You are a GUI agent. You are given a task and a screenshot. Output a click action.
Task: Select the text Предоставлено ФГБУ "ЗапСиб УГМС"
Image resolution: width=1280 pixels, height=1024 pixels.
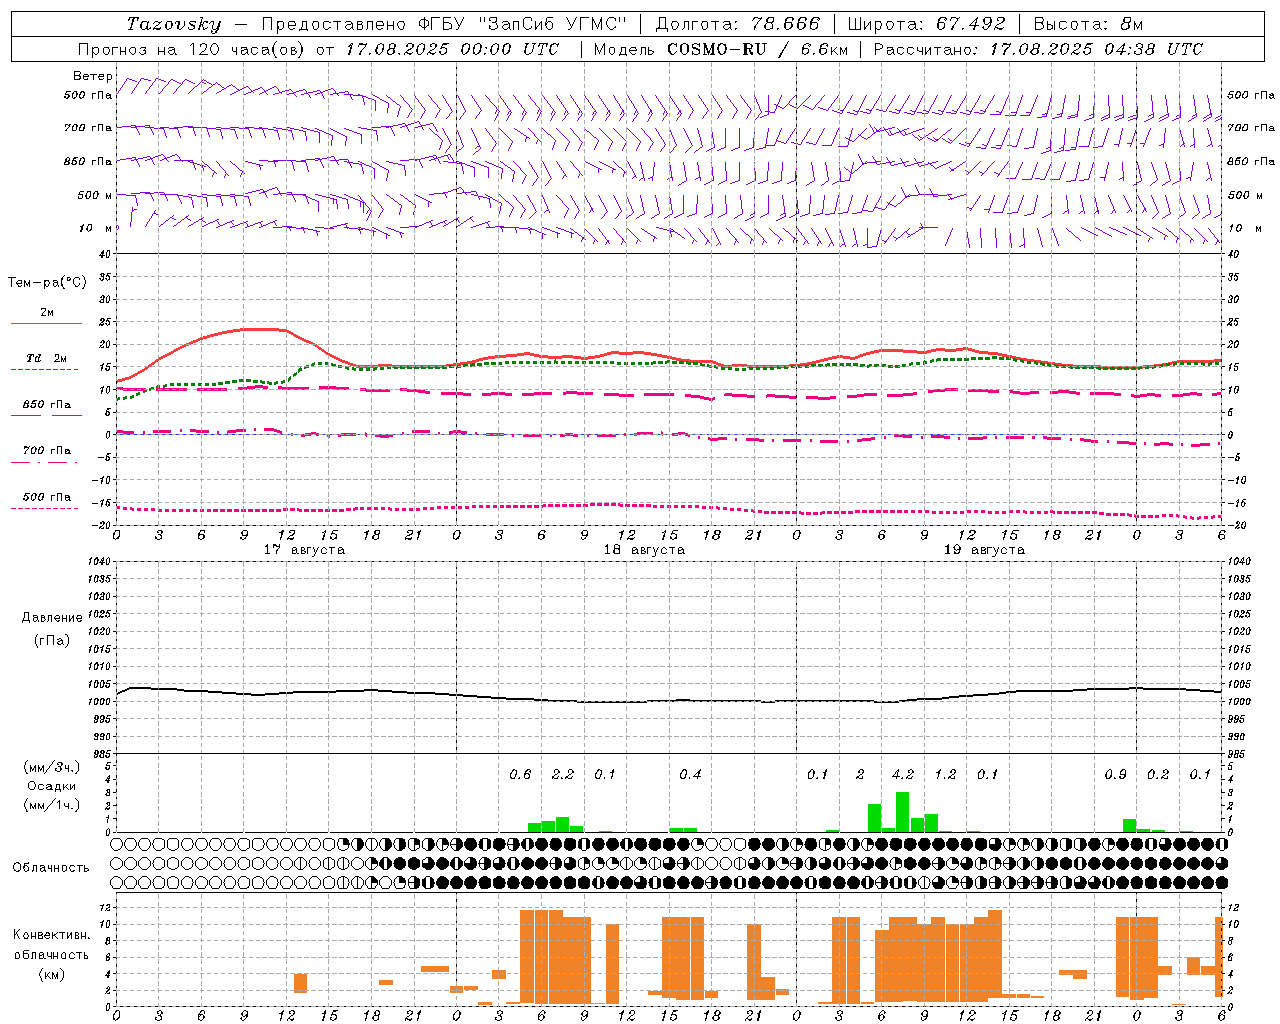[443, 24]
